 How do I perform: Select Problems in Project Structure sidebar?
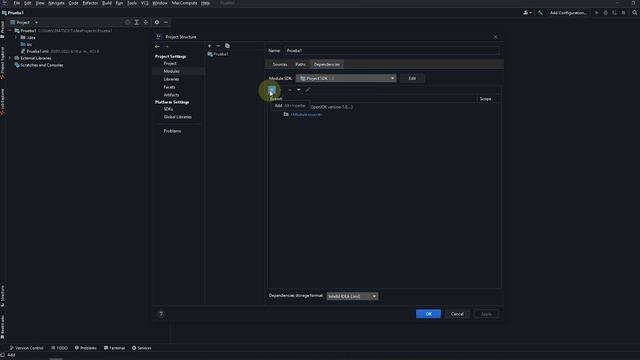point(172,131)
